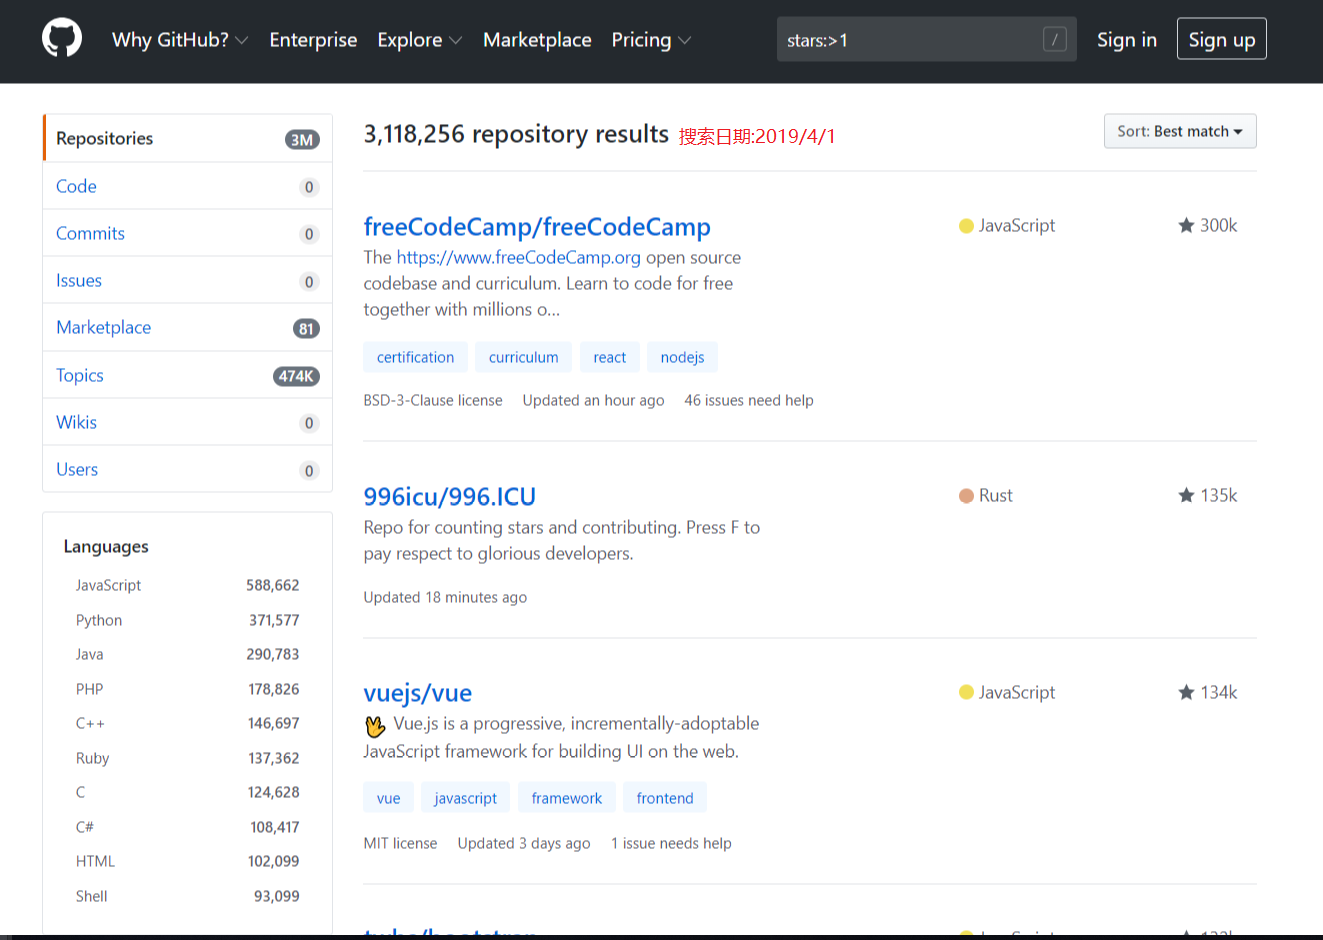
Task: Filter results by Ruby language
Action: click(188, 758)
